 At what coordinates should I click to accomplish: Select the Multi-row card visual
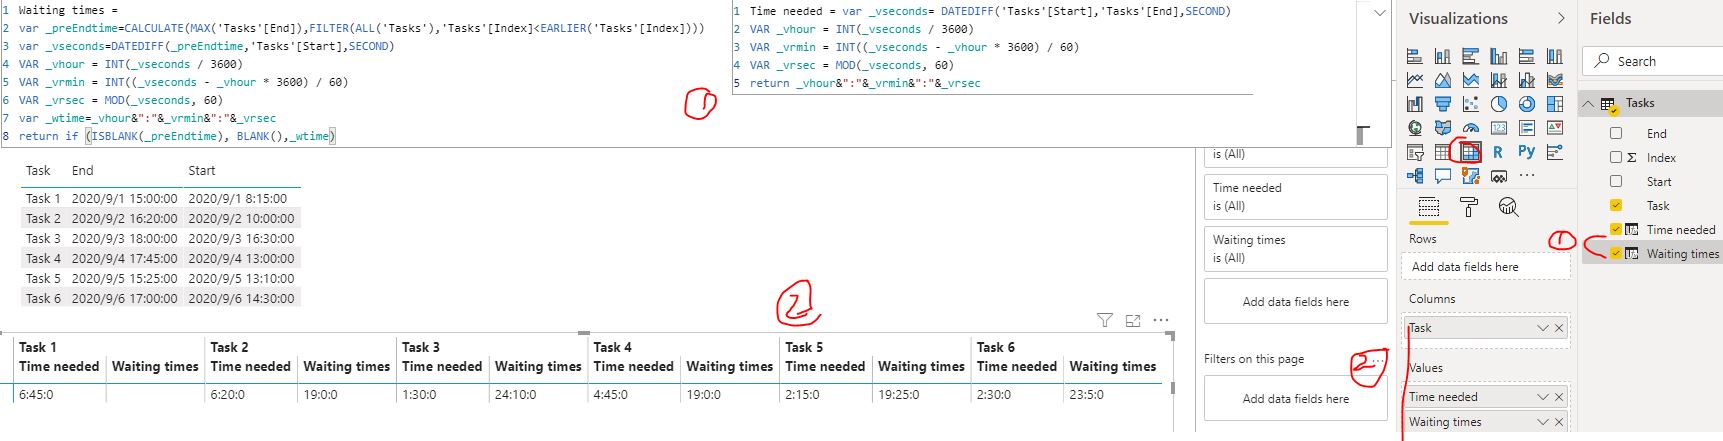pos(1527,128)
